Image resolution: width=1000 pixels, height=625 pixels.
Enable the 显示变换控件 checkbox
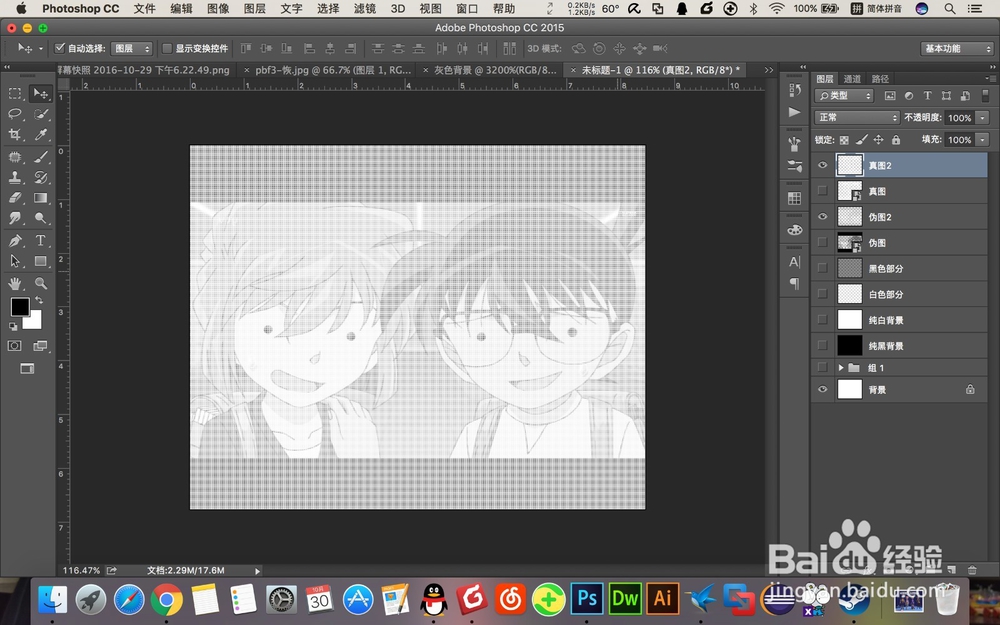pos(167,48)
